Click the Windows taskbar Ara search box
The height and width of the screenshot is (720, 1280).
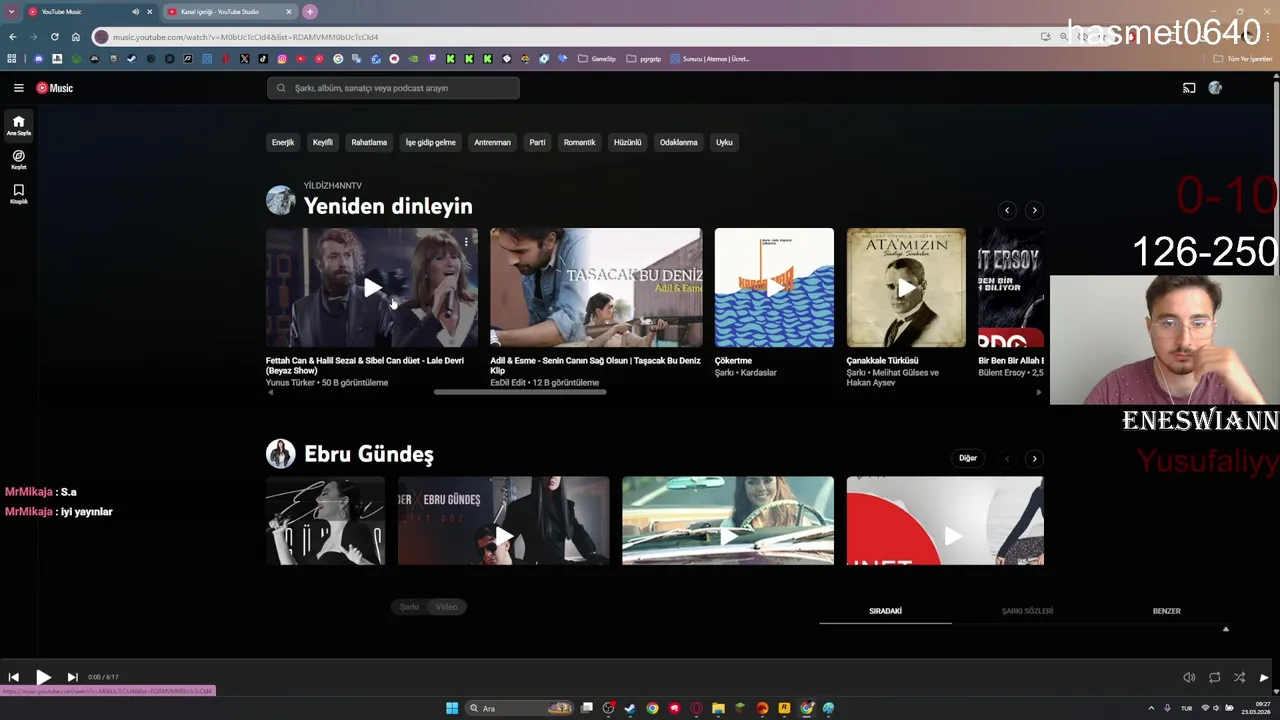click(521, 708)
